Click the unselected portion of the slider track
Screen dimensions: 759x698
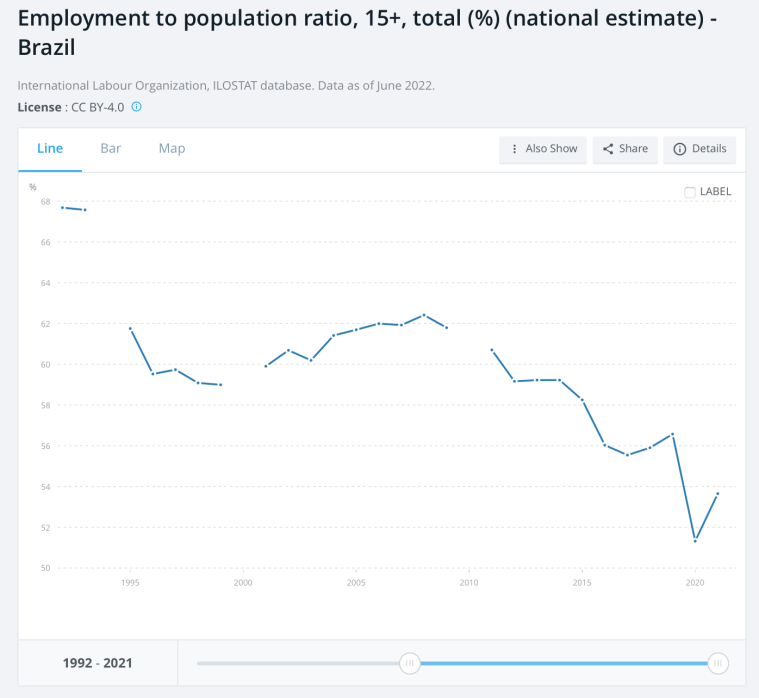(x=300, y=663)
